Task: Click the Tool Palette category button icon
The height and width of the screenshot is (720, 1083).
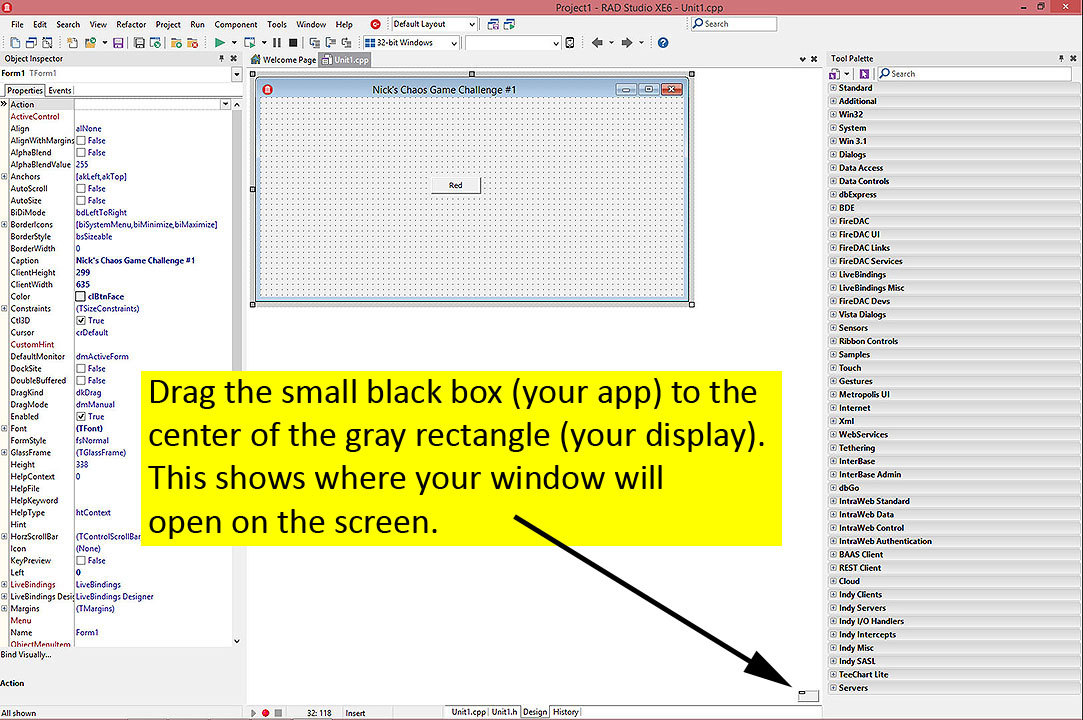Action: tap(835, 74)
